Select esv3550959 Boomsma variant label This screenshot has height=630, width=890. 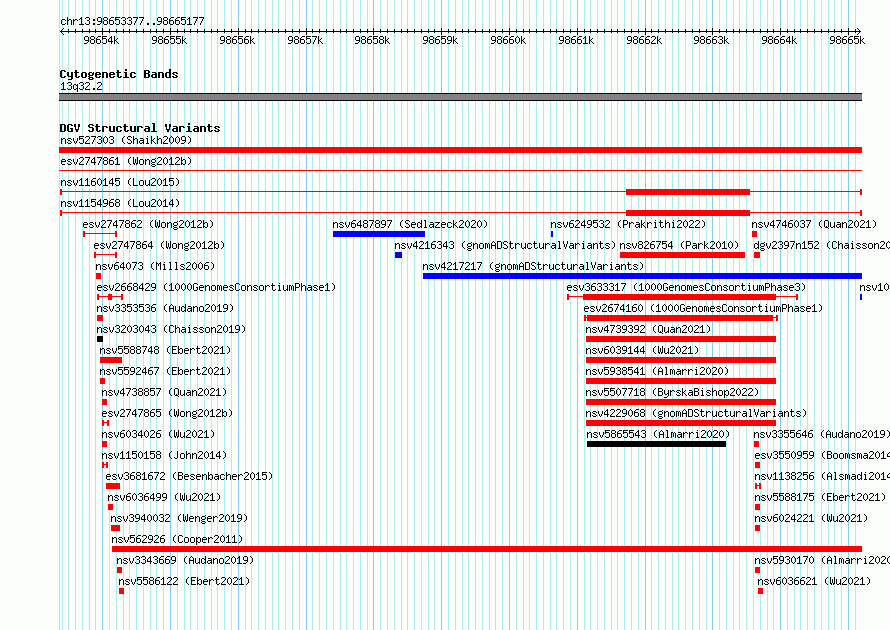[822, 455]
